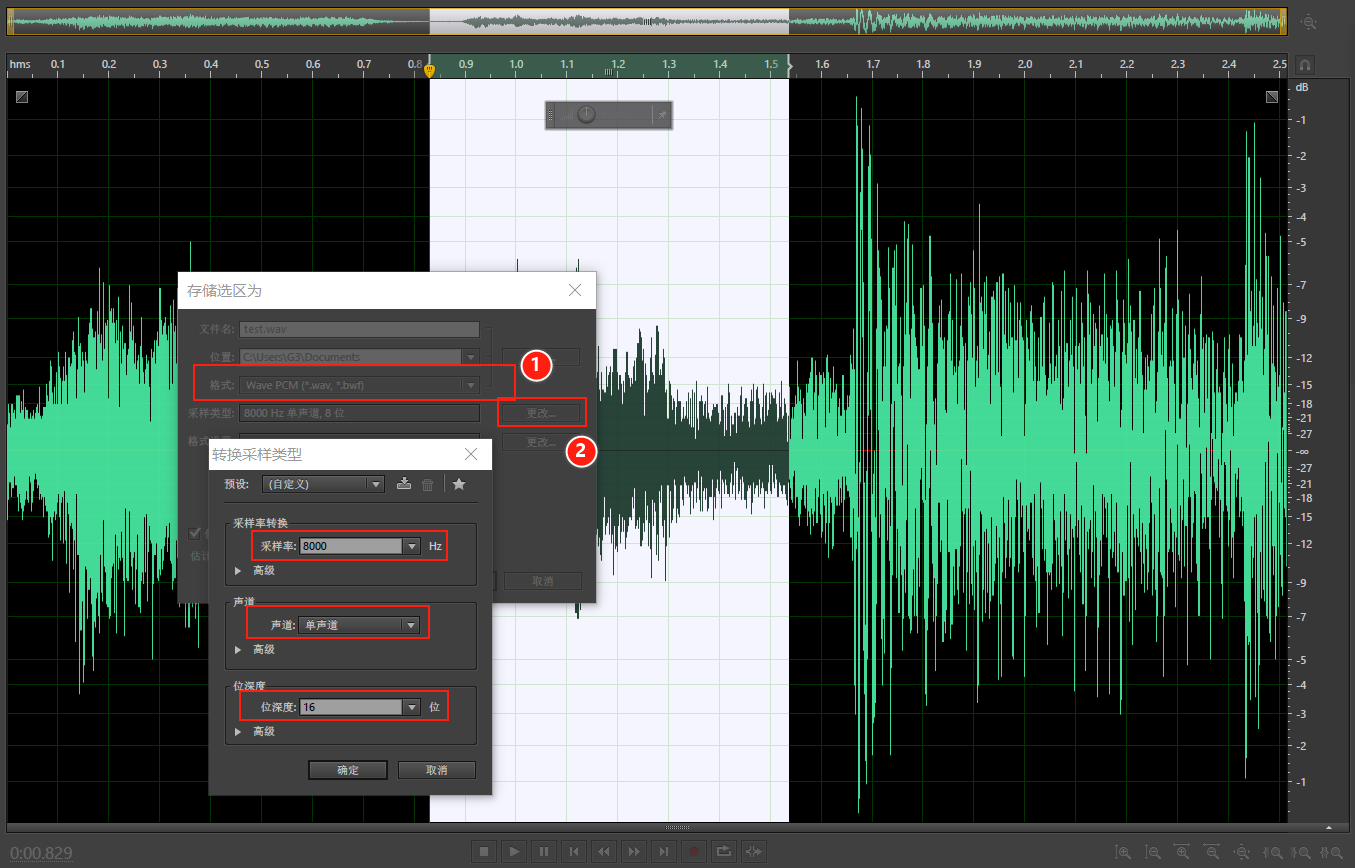The width and height of the screenshot is (1355, 868).
Task: Start playback with the Play button
Action: (514, 851)
